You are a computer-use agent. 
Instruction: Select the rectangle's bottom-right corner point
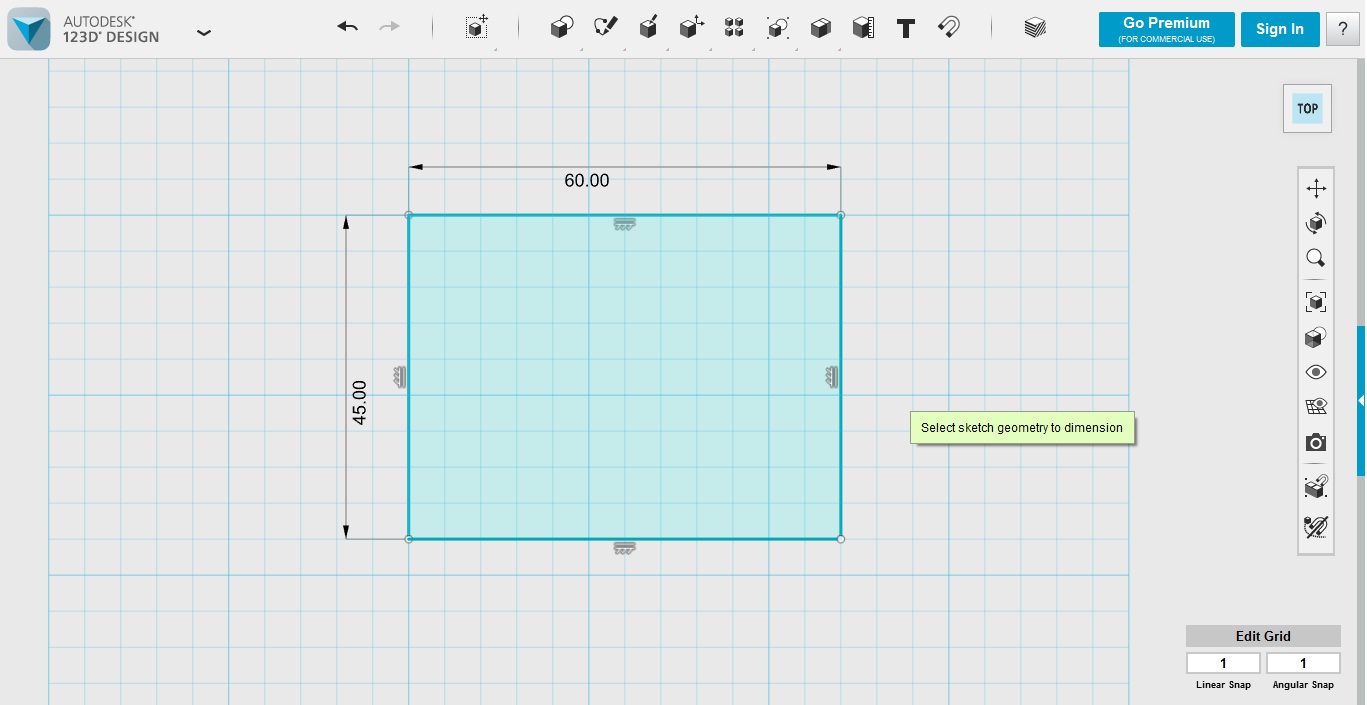tap(841, 539)
